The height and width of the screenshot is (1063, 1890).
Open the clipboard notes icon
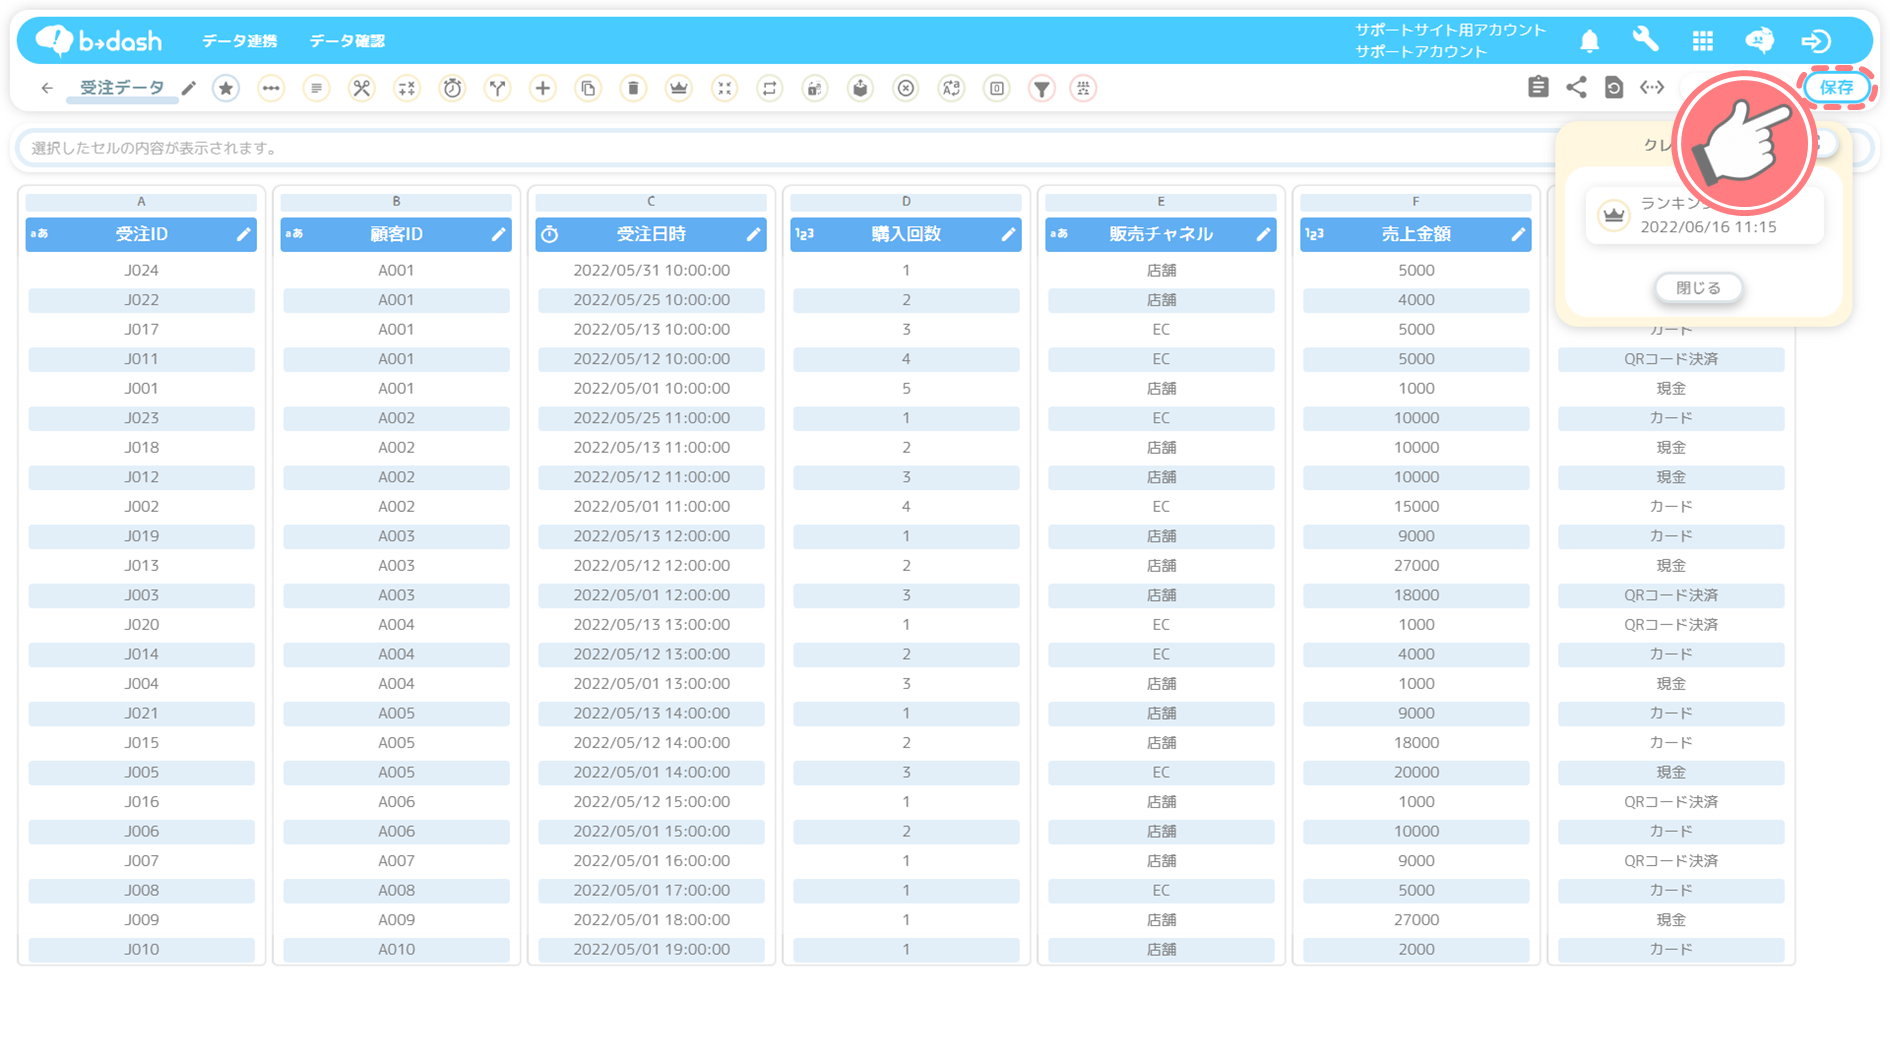(1538, 87)
